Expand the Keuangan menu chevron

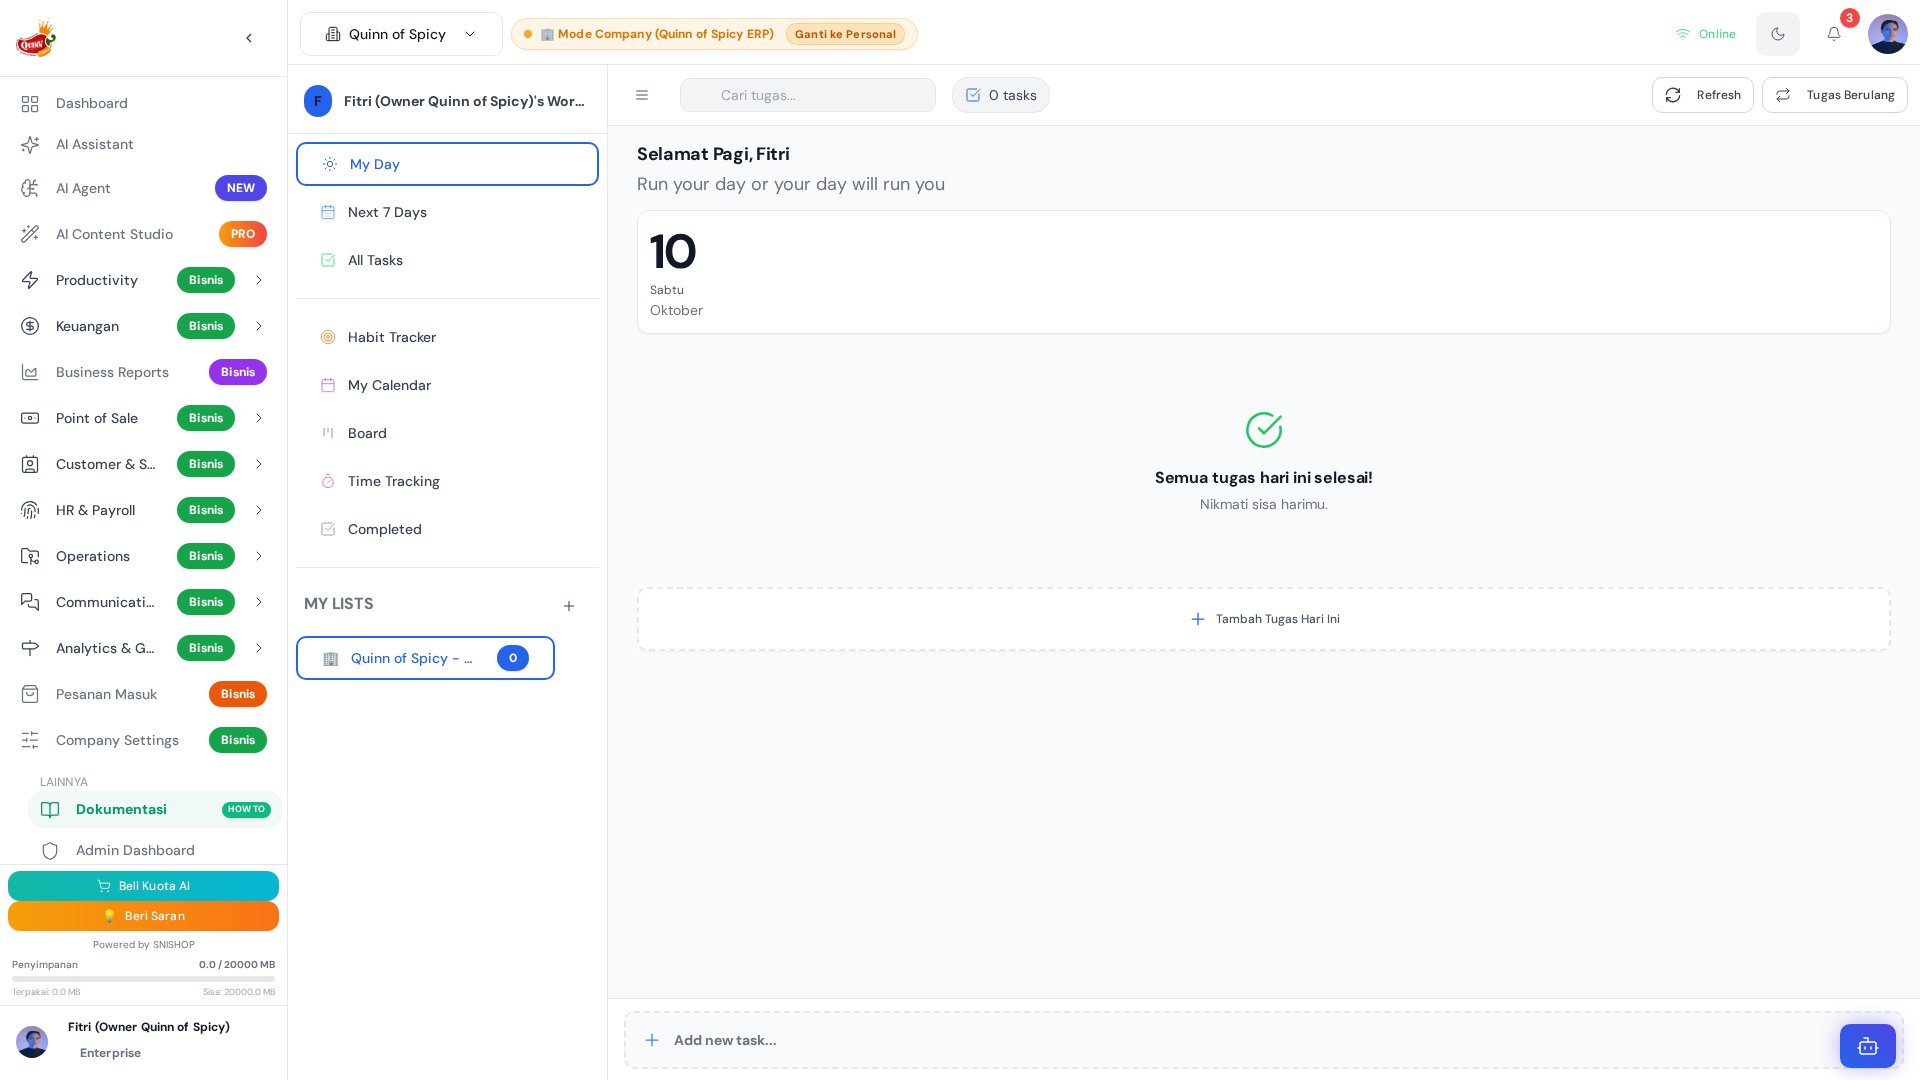pos(259,326)
